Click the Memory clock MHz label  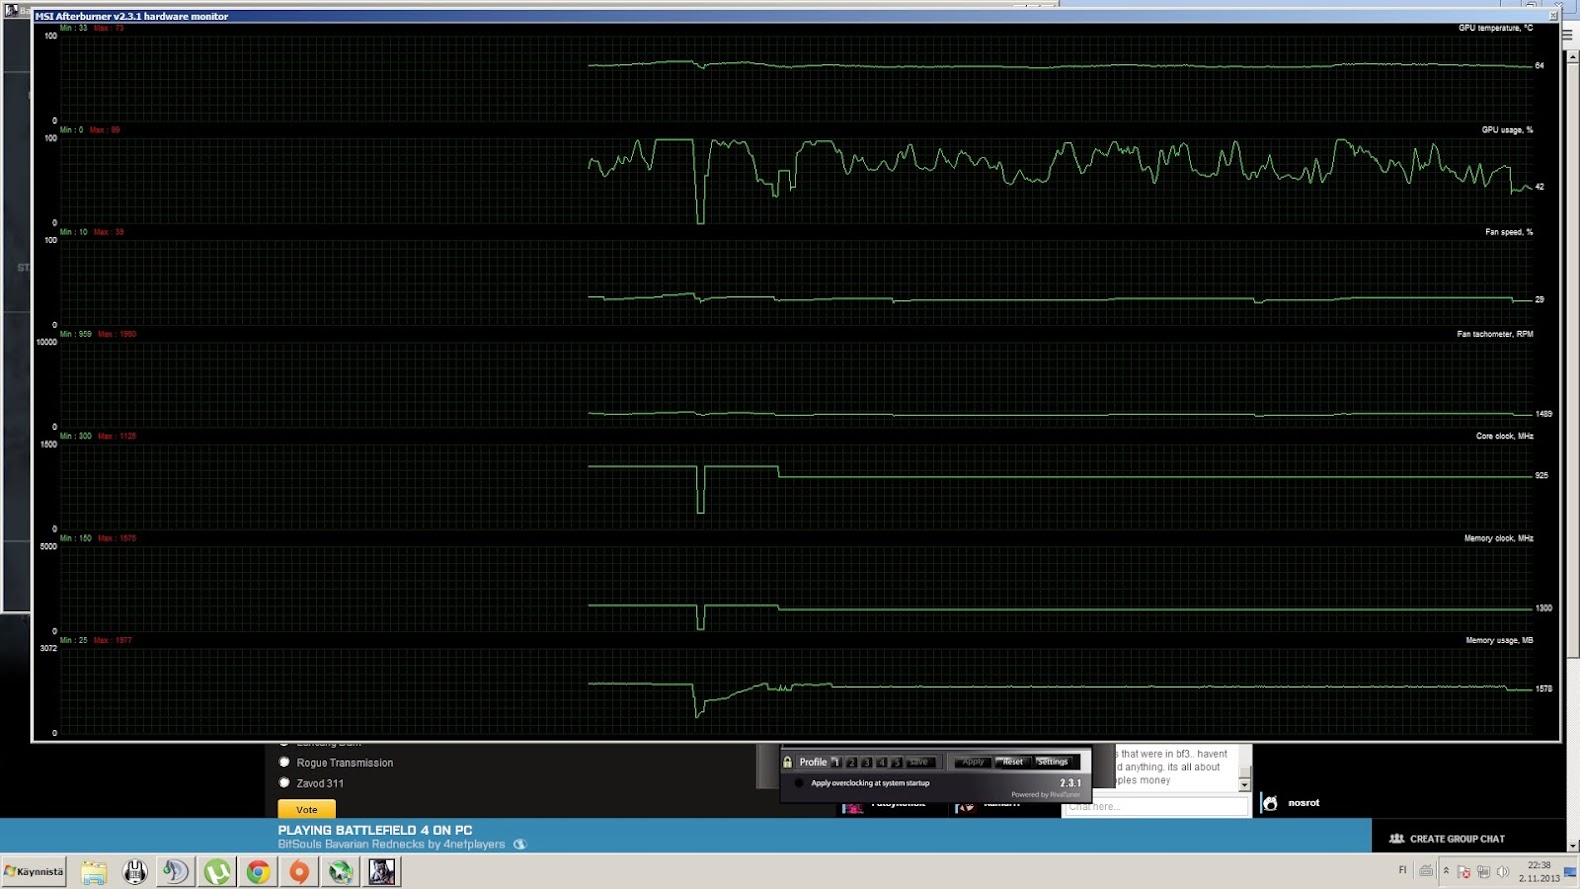pos(1498,538)
